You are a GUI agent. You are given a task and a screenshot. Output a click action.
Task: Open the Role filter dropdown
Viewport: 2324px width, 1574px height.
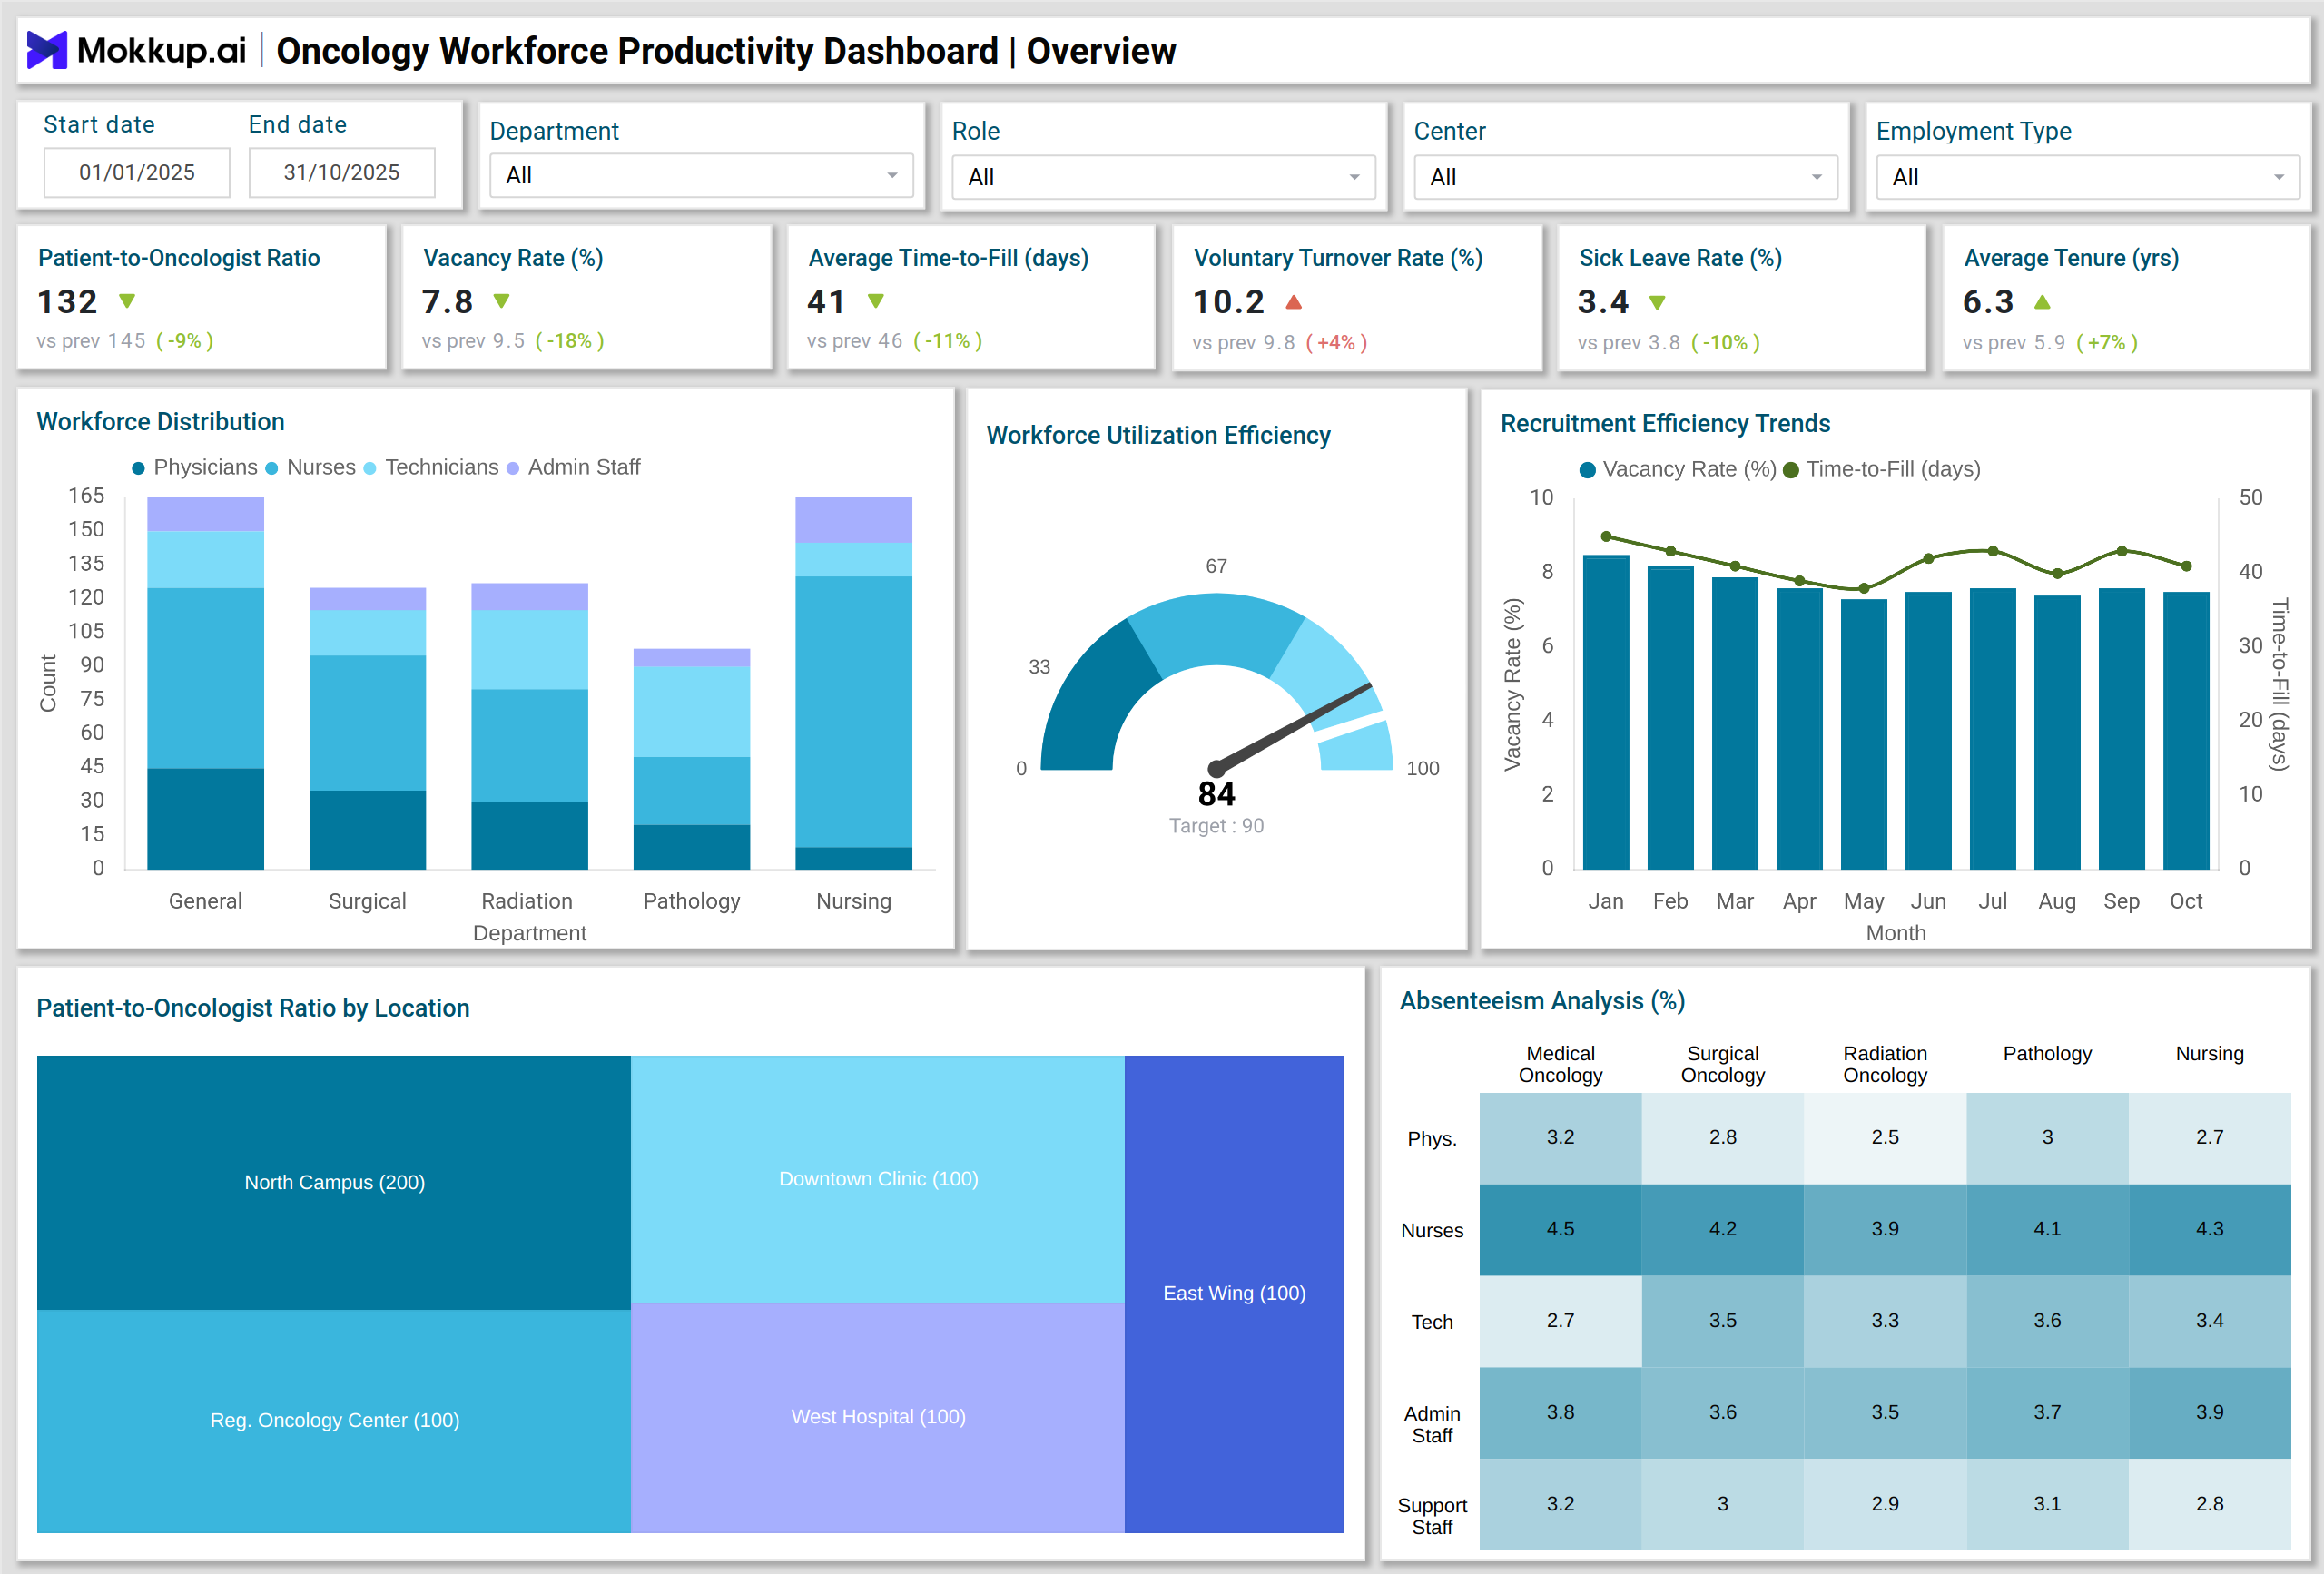click(1163, 177)
